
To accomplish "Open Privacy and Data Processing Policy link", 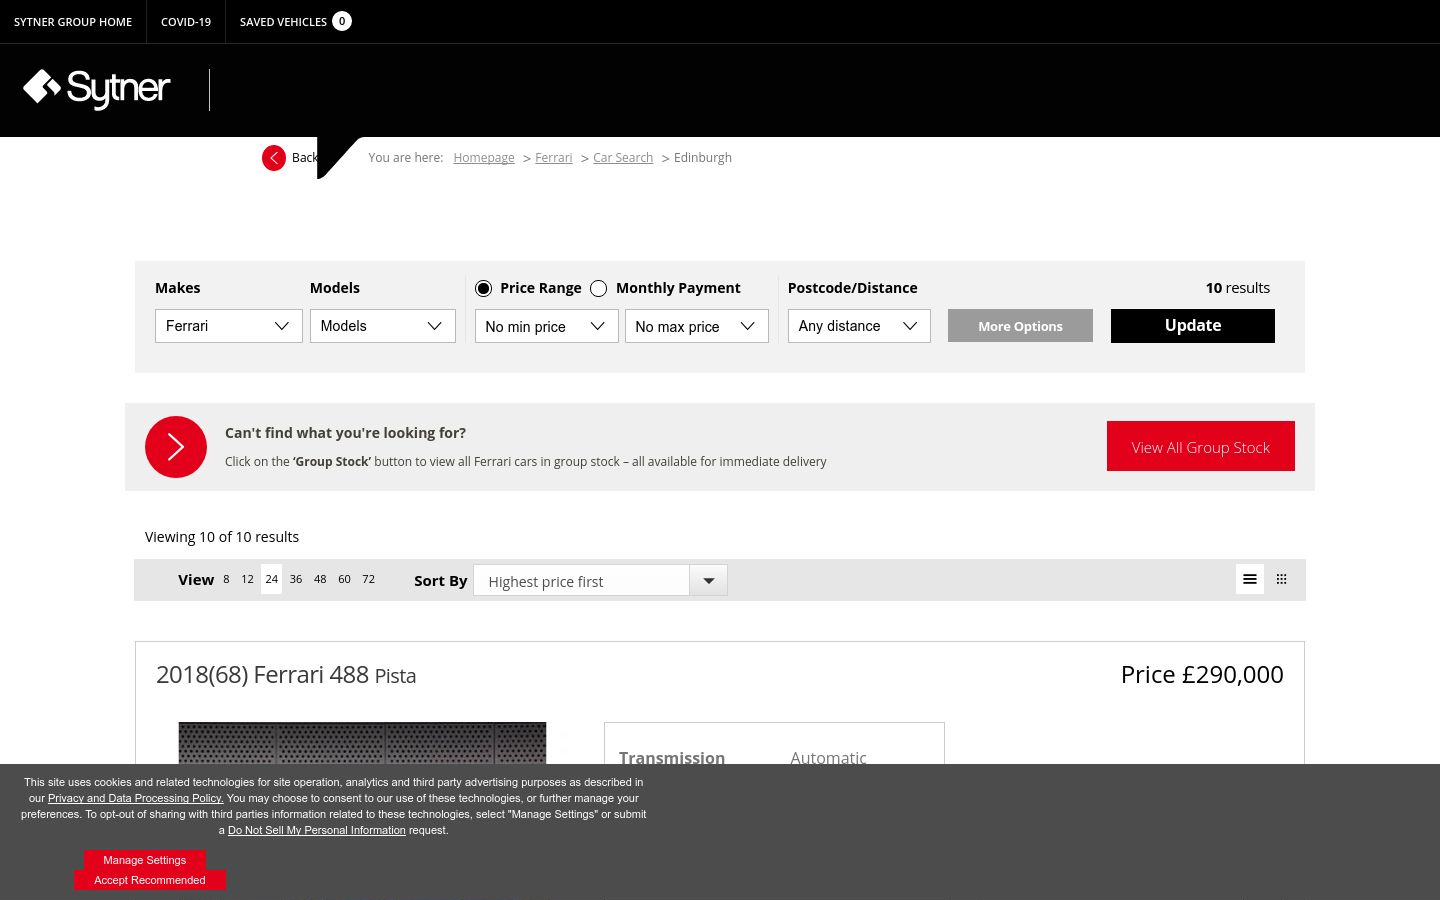I will [x=135, y=798].
